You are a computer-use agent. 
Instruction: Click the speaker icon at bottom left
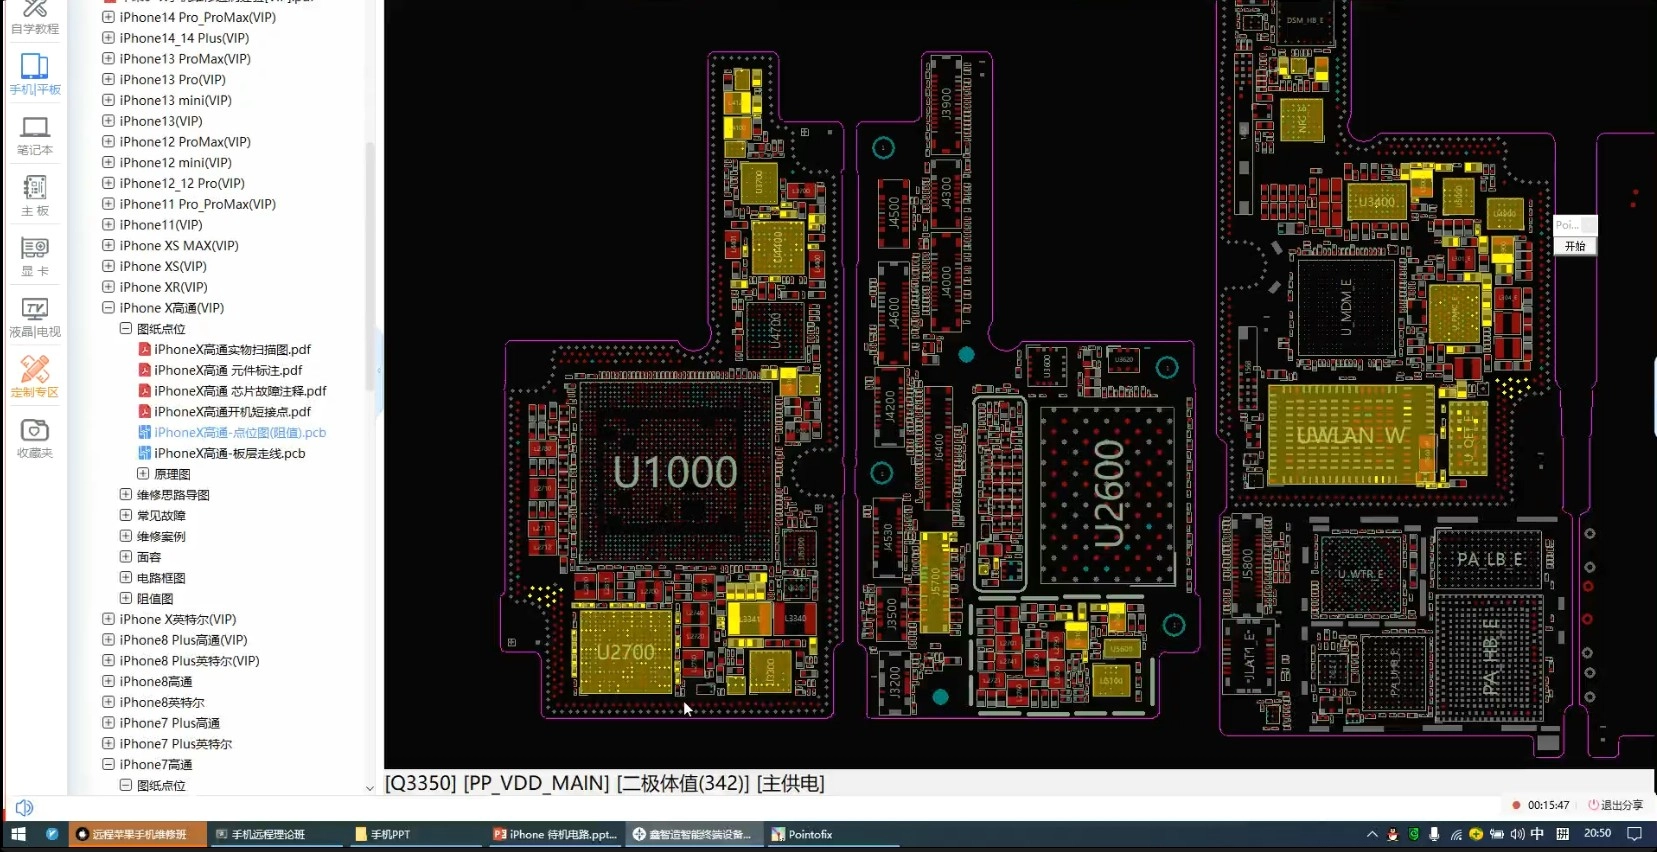tap(25, 807)
